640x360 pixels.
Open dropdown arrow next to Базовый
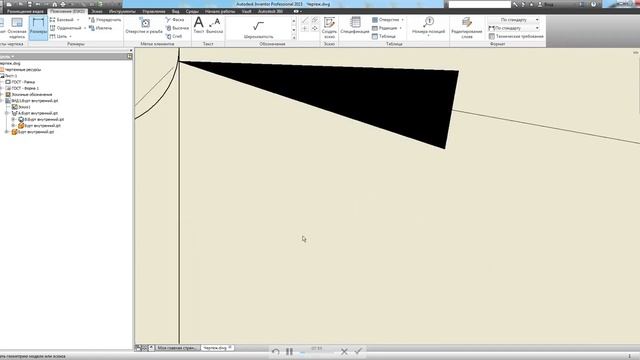point(78,20)
